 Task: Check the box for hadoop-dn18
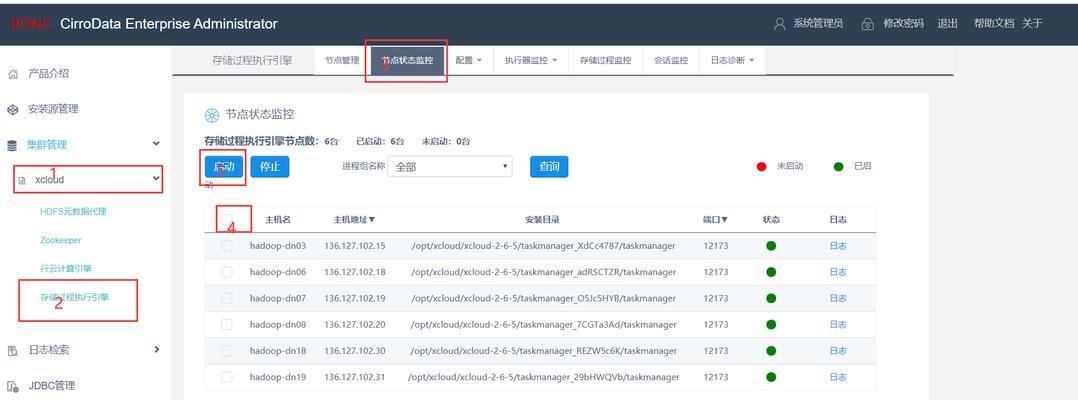pos(227,351)
